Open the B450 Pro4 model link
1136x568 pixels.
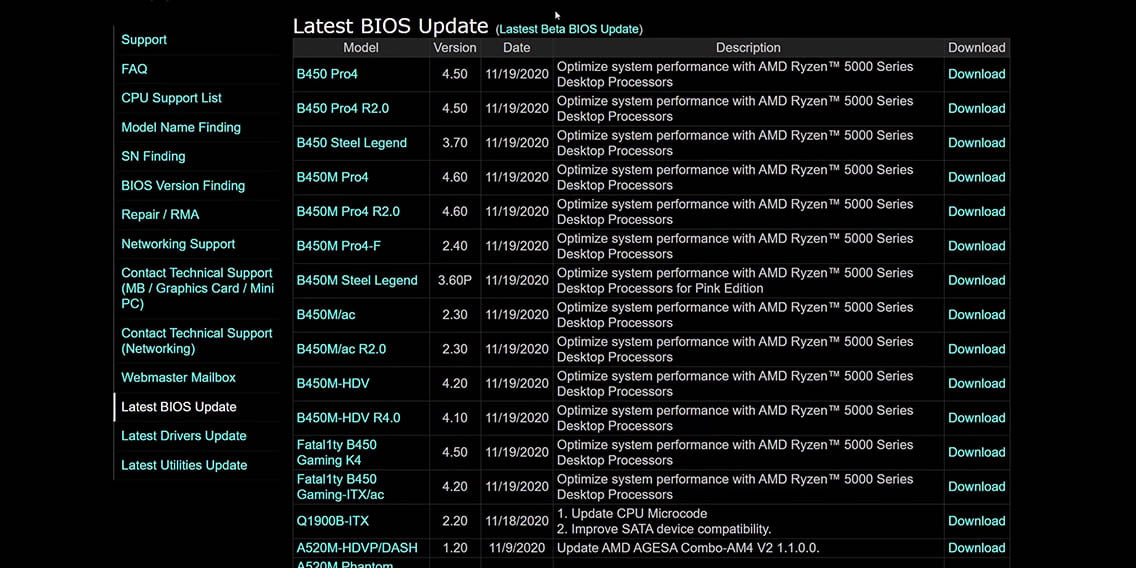327,74
